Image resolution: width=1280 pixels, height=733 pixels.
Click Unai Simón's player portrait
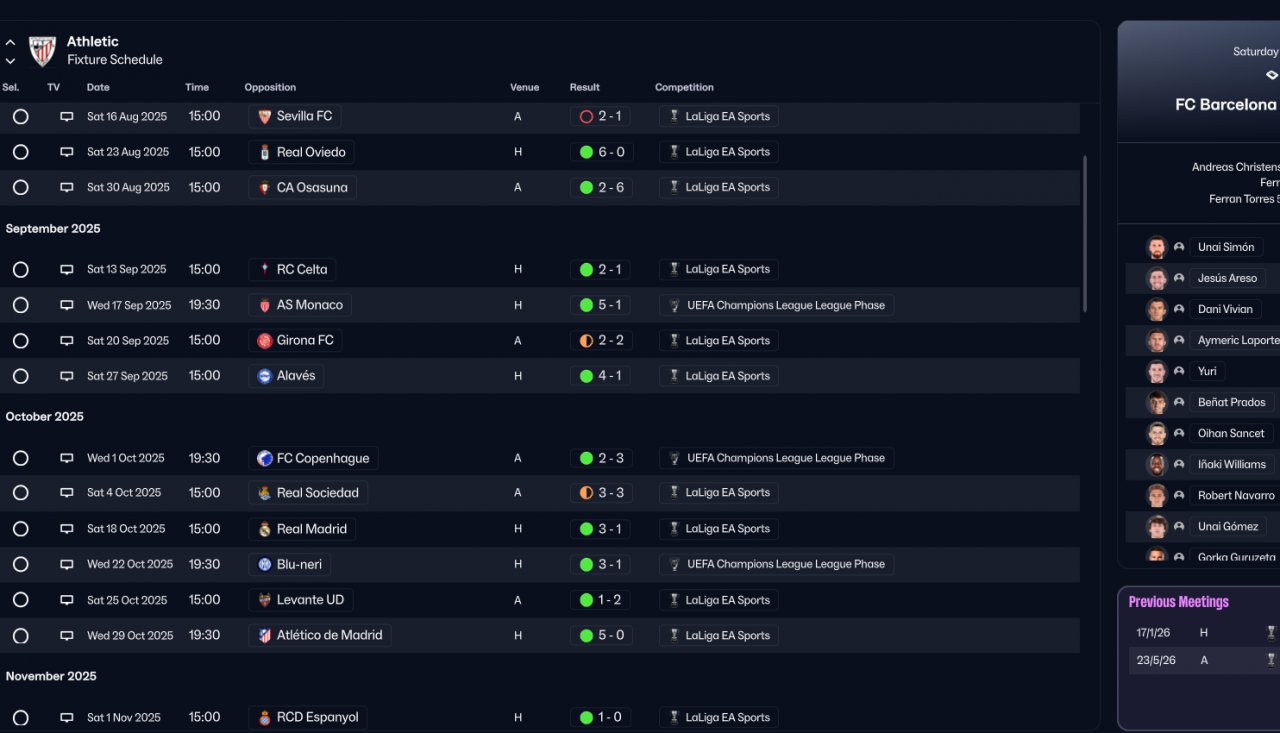point(1157,247)
